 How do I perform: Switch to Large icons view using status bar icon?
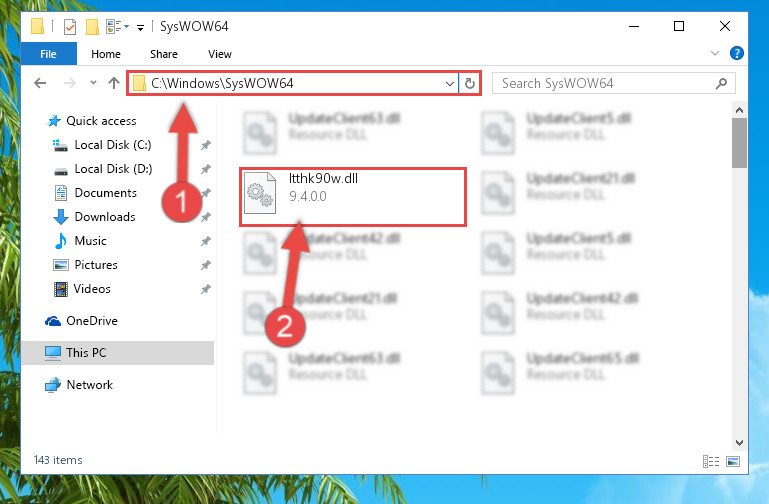[x=733, y=461]
